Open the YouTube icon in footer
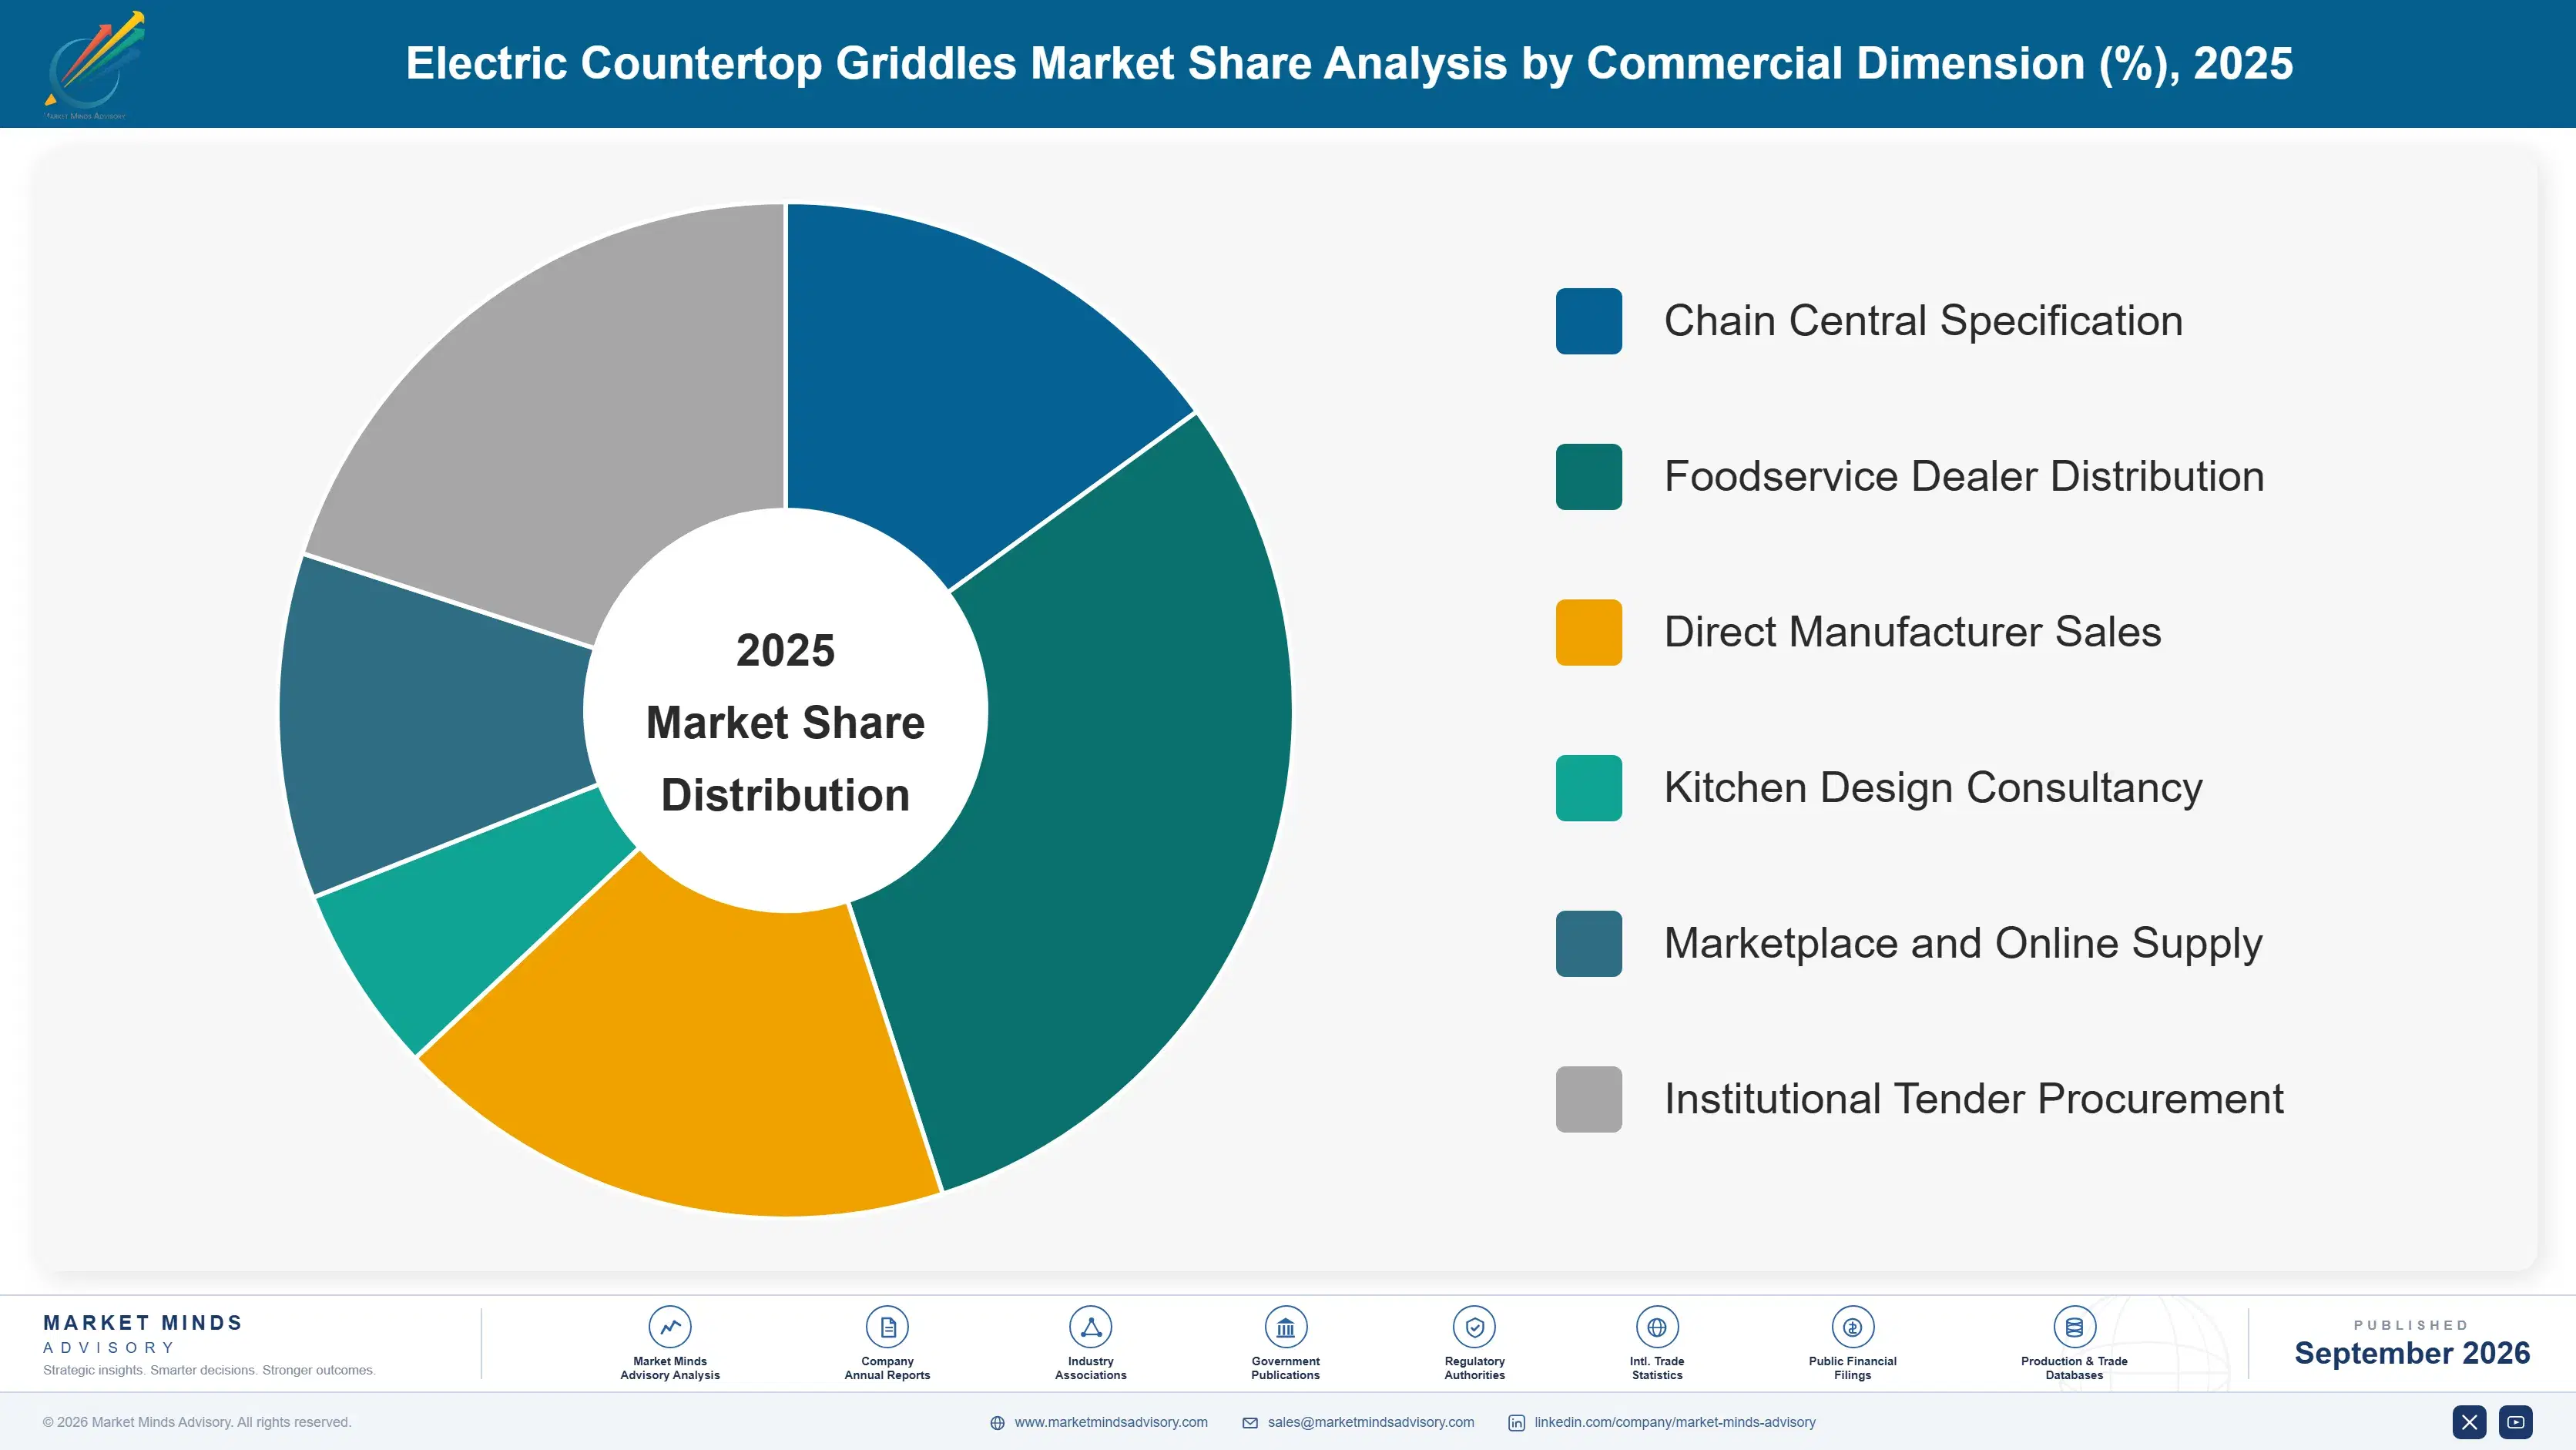2576x1450 pixels. 2516,1422
